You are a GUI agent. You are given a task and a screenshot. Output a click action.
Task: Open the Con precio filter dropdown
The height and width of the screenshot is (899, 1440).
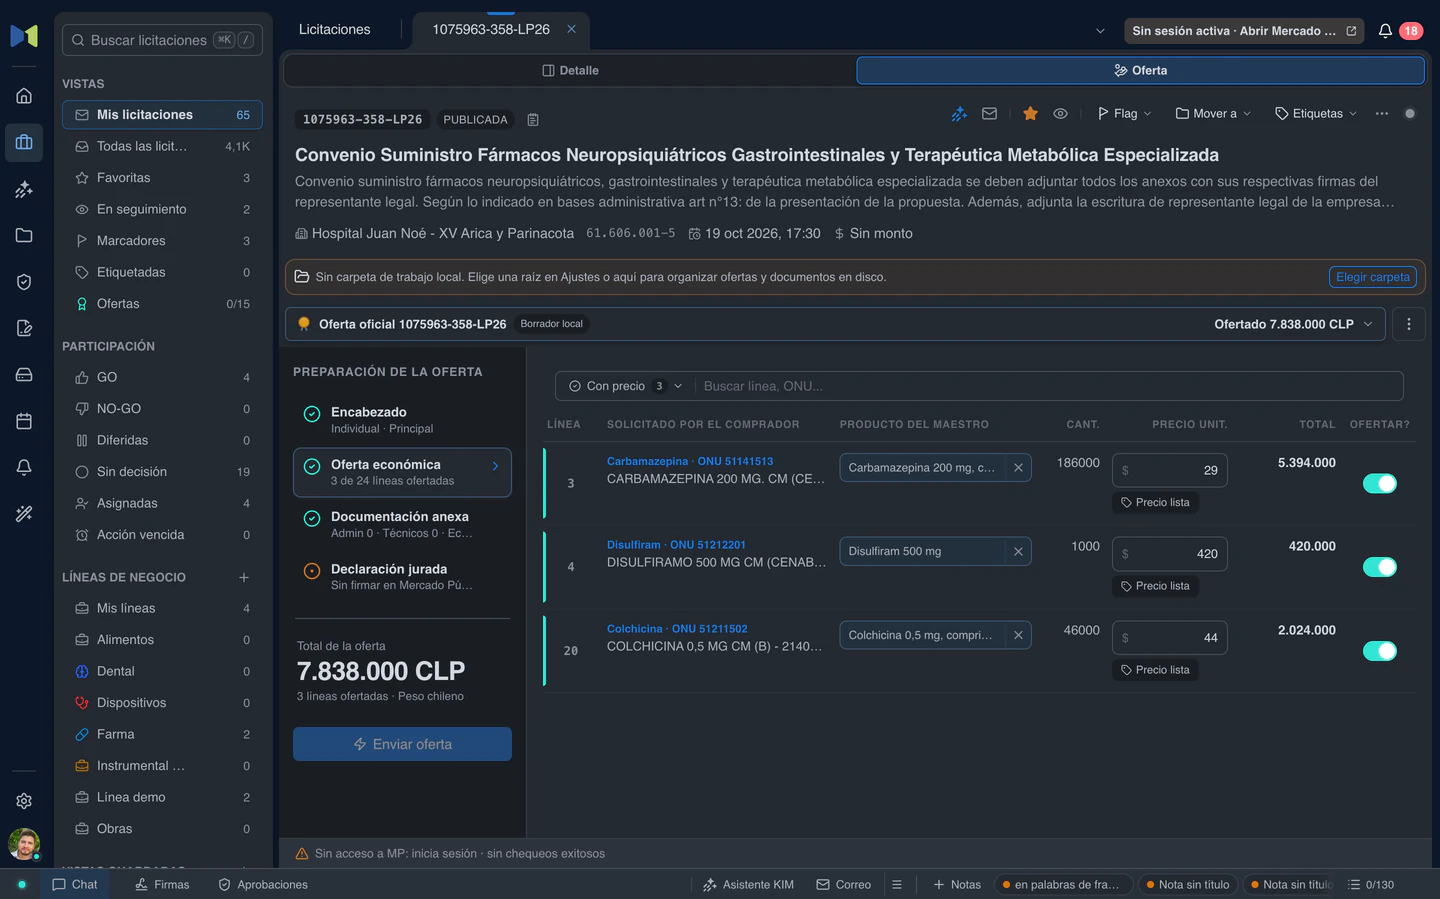click(x=626, y=386)
